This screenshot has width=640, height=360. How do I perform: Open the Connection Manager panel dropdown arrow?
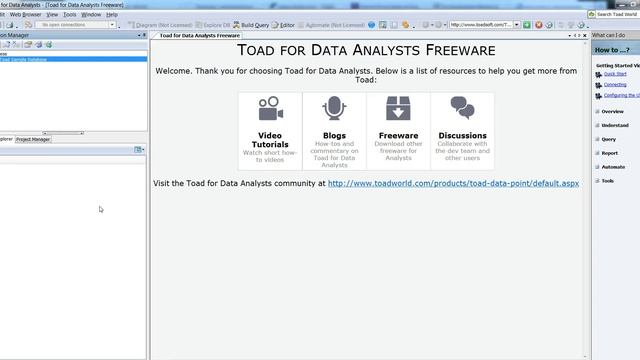click(x=139, y=36)
